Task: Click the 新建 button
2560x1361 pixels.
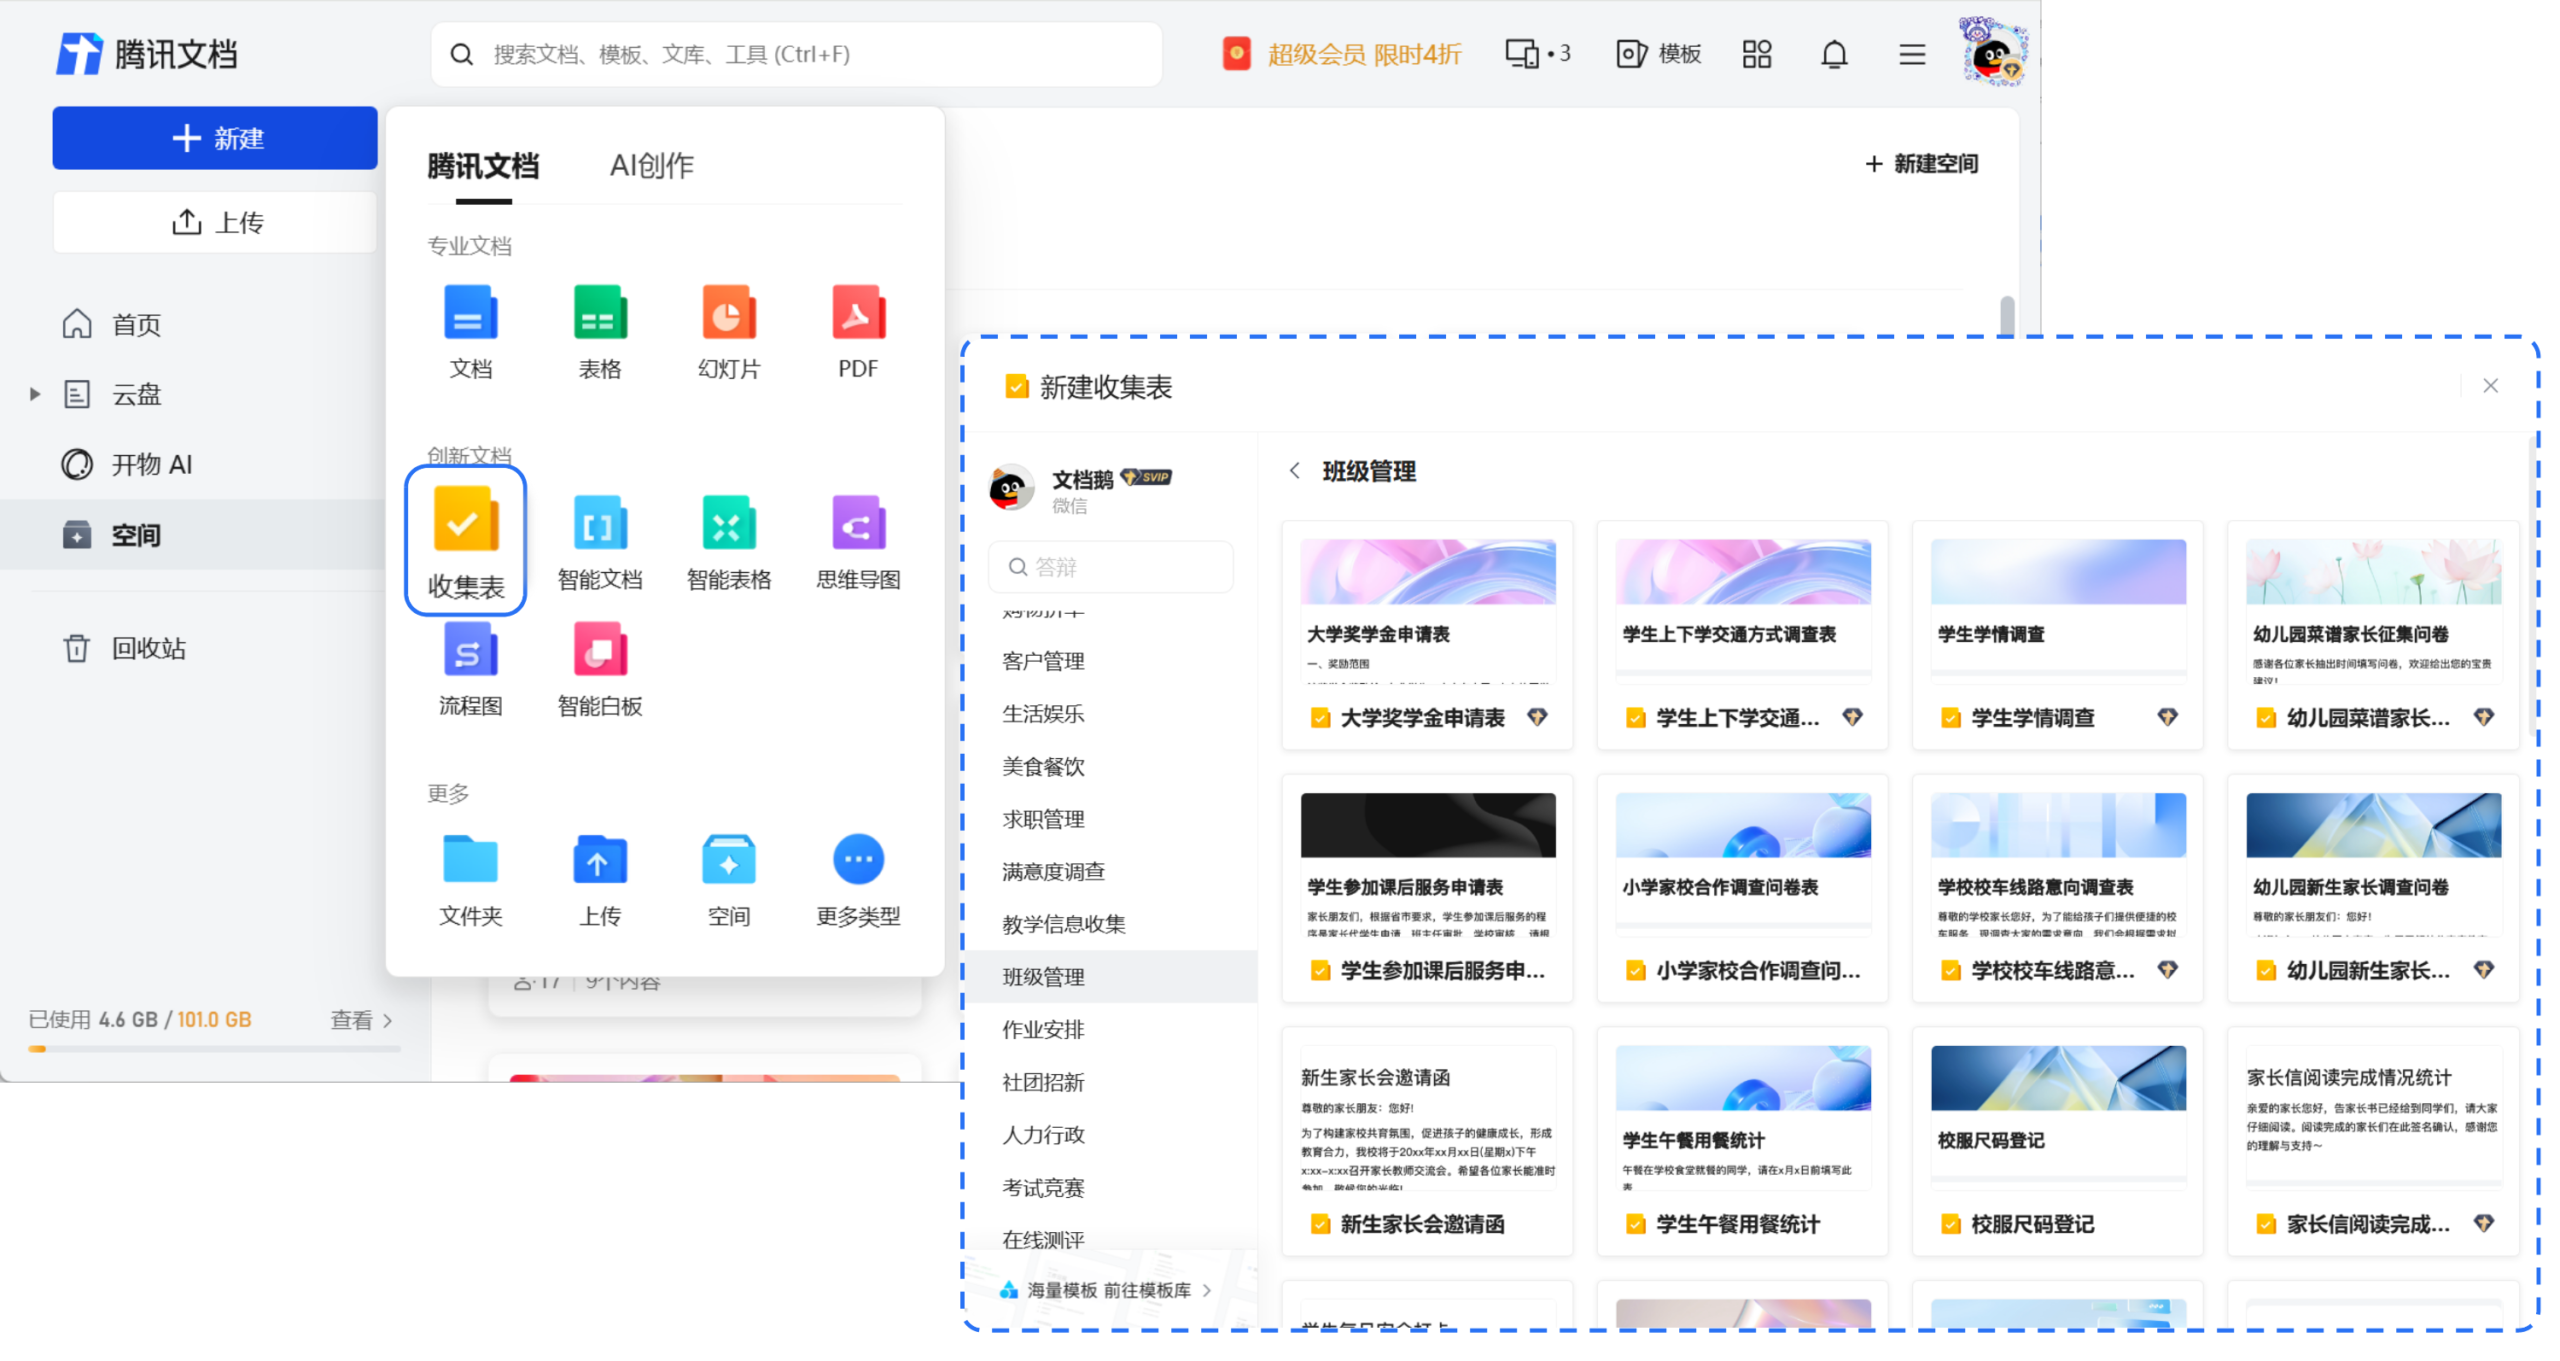Action: (x=214, y=137)
